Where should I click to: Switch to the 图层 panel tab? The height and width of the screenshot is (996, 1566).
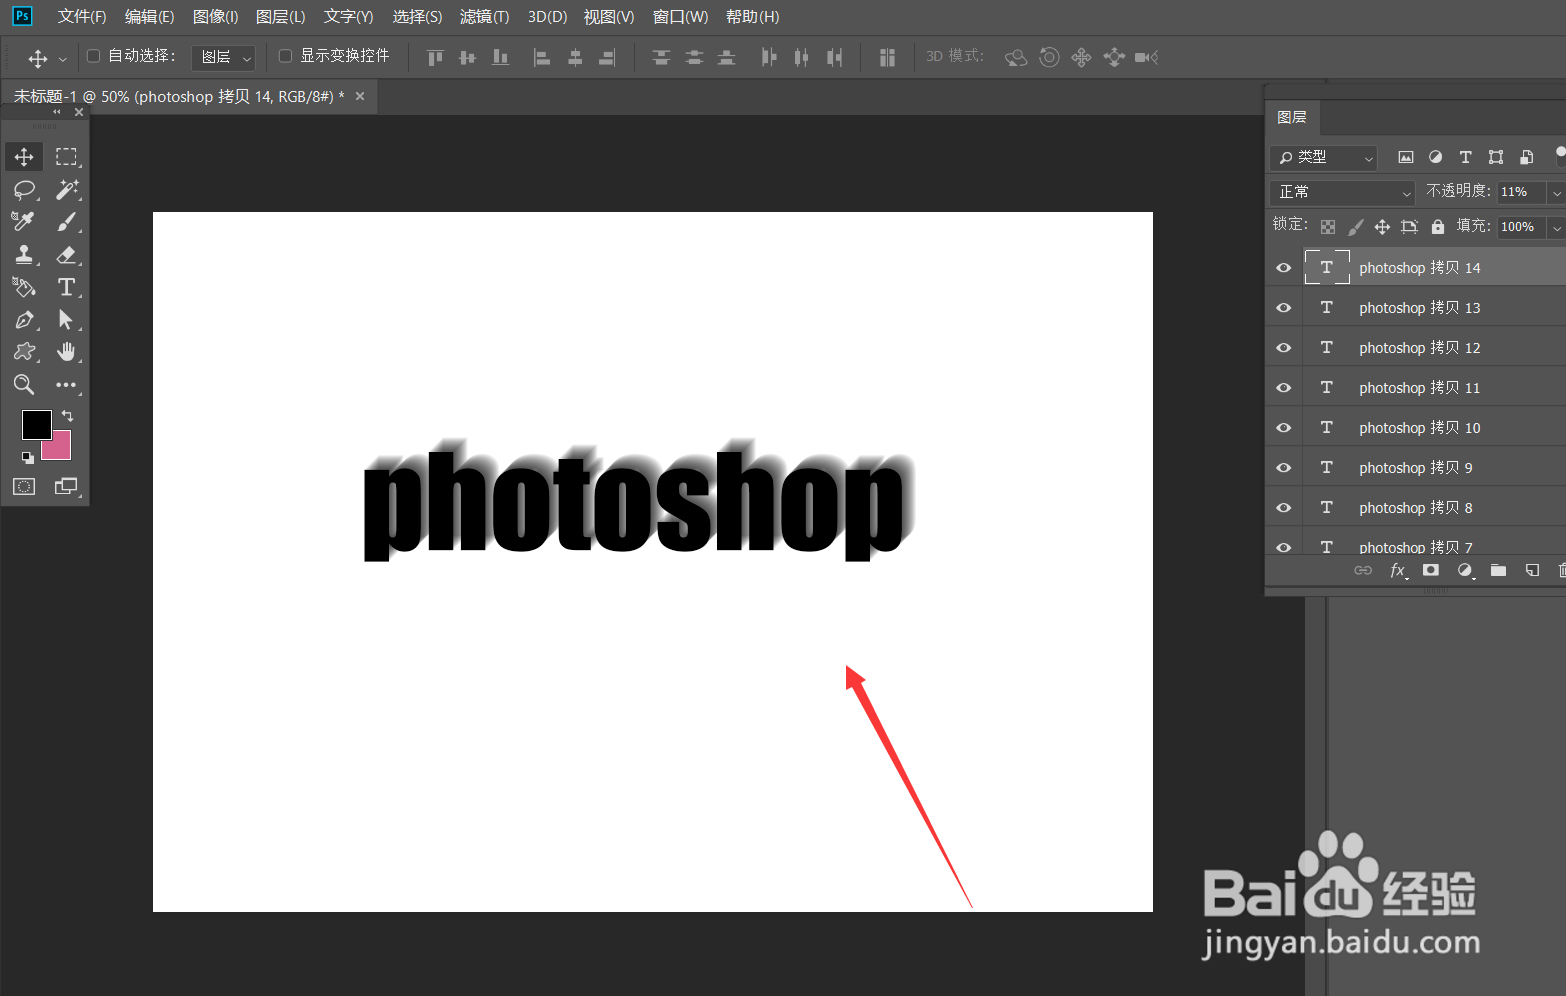pos(1292,117)
